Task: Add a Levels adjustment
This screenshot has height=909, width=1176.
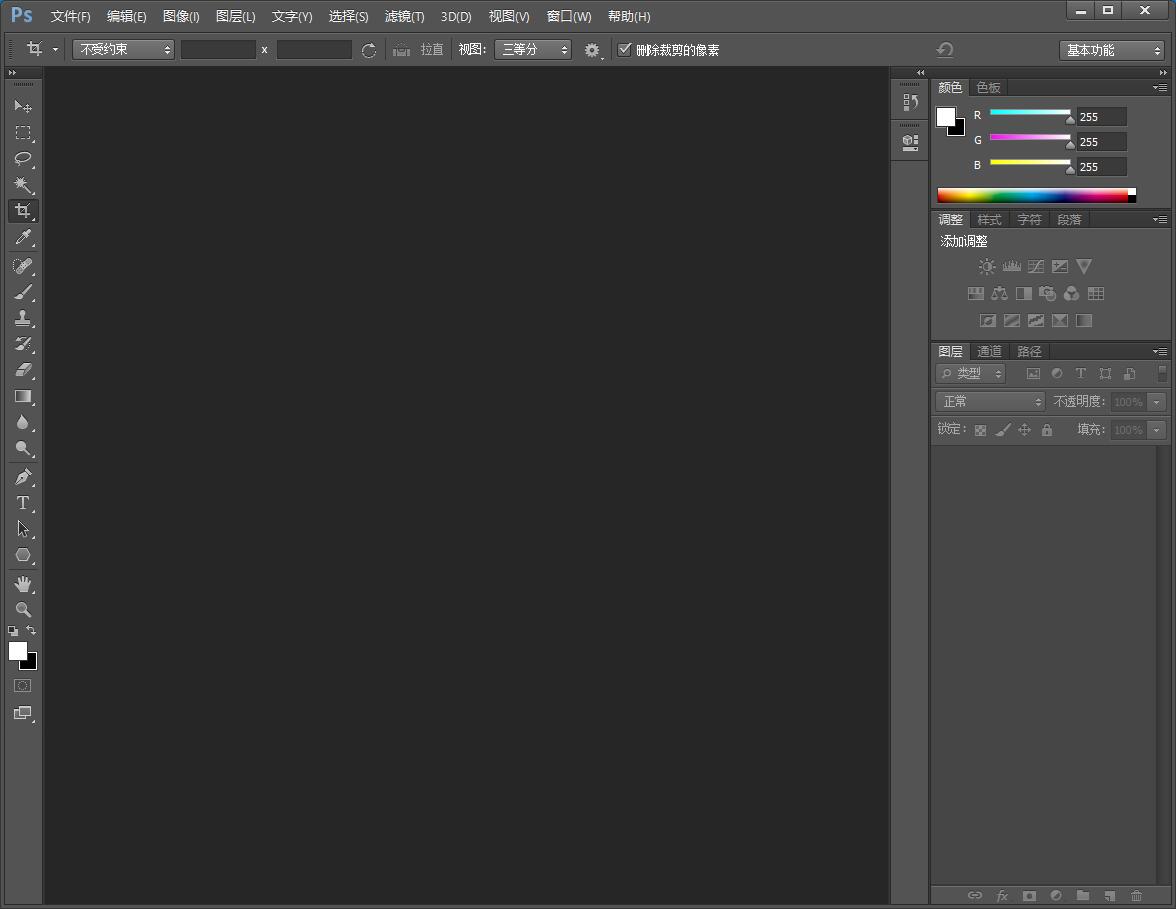Action: [1012, 266]
